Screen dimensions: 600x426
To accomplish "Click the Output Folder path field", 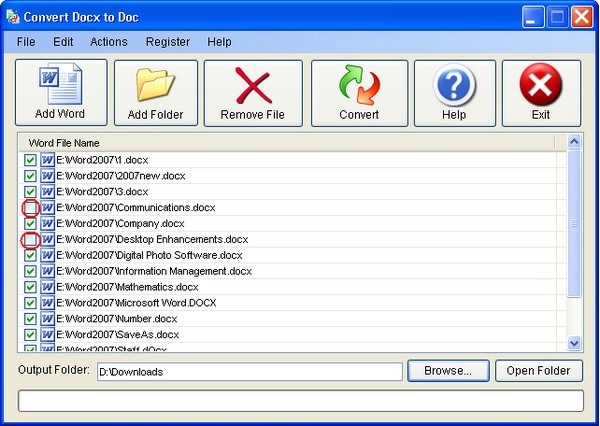I will pos(248,372).
